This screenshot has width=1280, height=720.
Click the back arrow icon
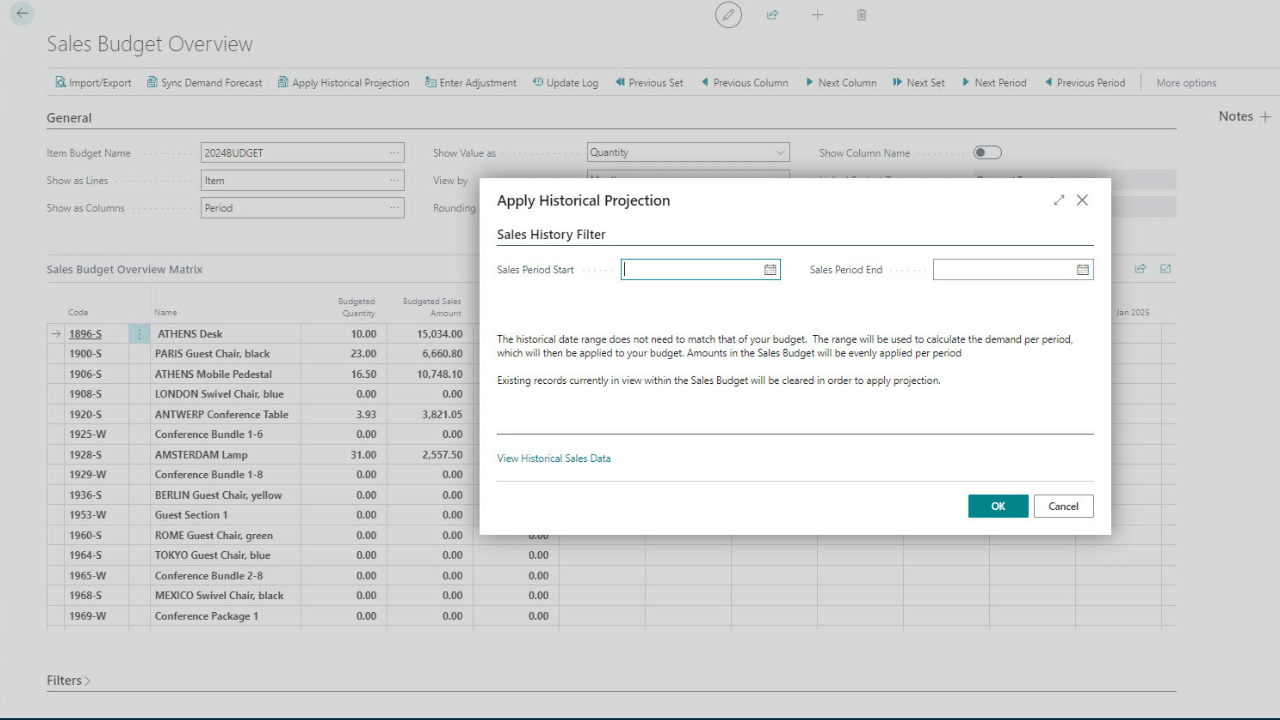tap(22, 14)
